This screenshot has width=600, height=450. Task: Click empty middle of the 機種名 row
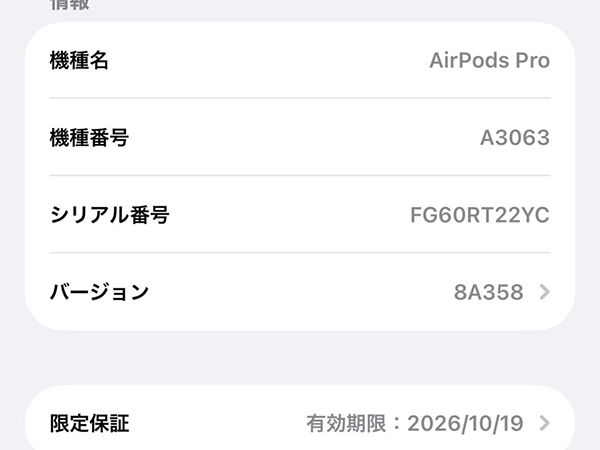pyautogui.click(x=270, y=60)
